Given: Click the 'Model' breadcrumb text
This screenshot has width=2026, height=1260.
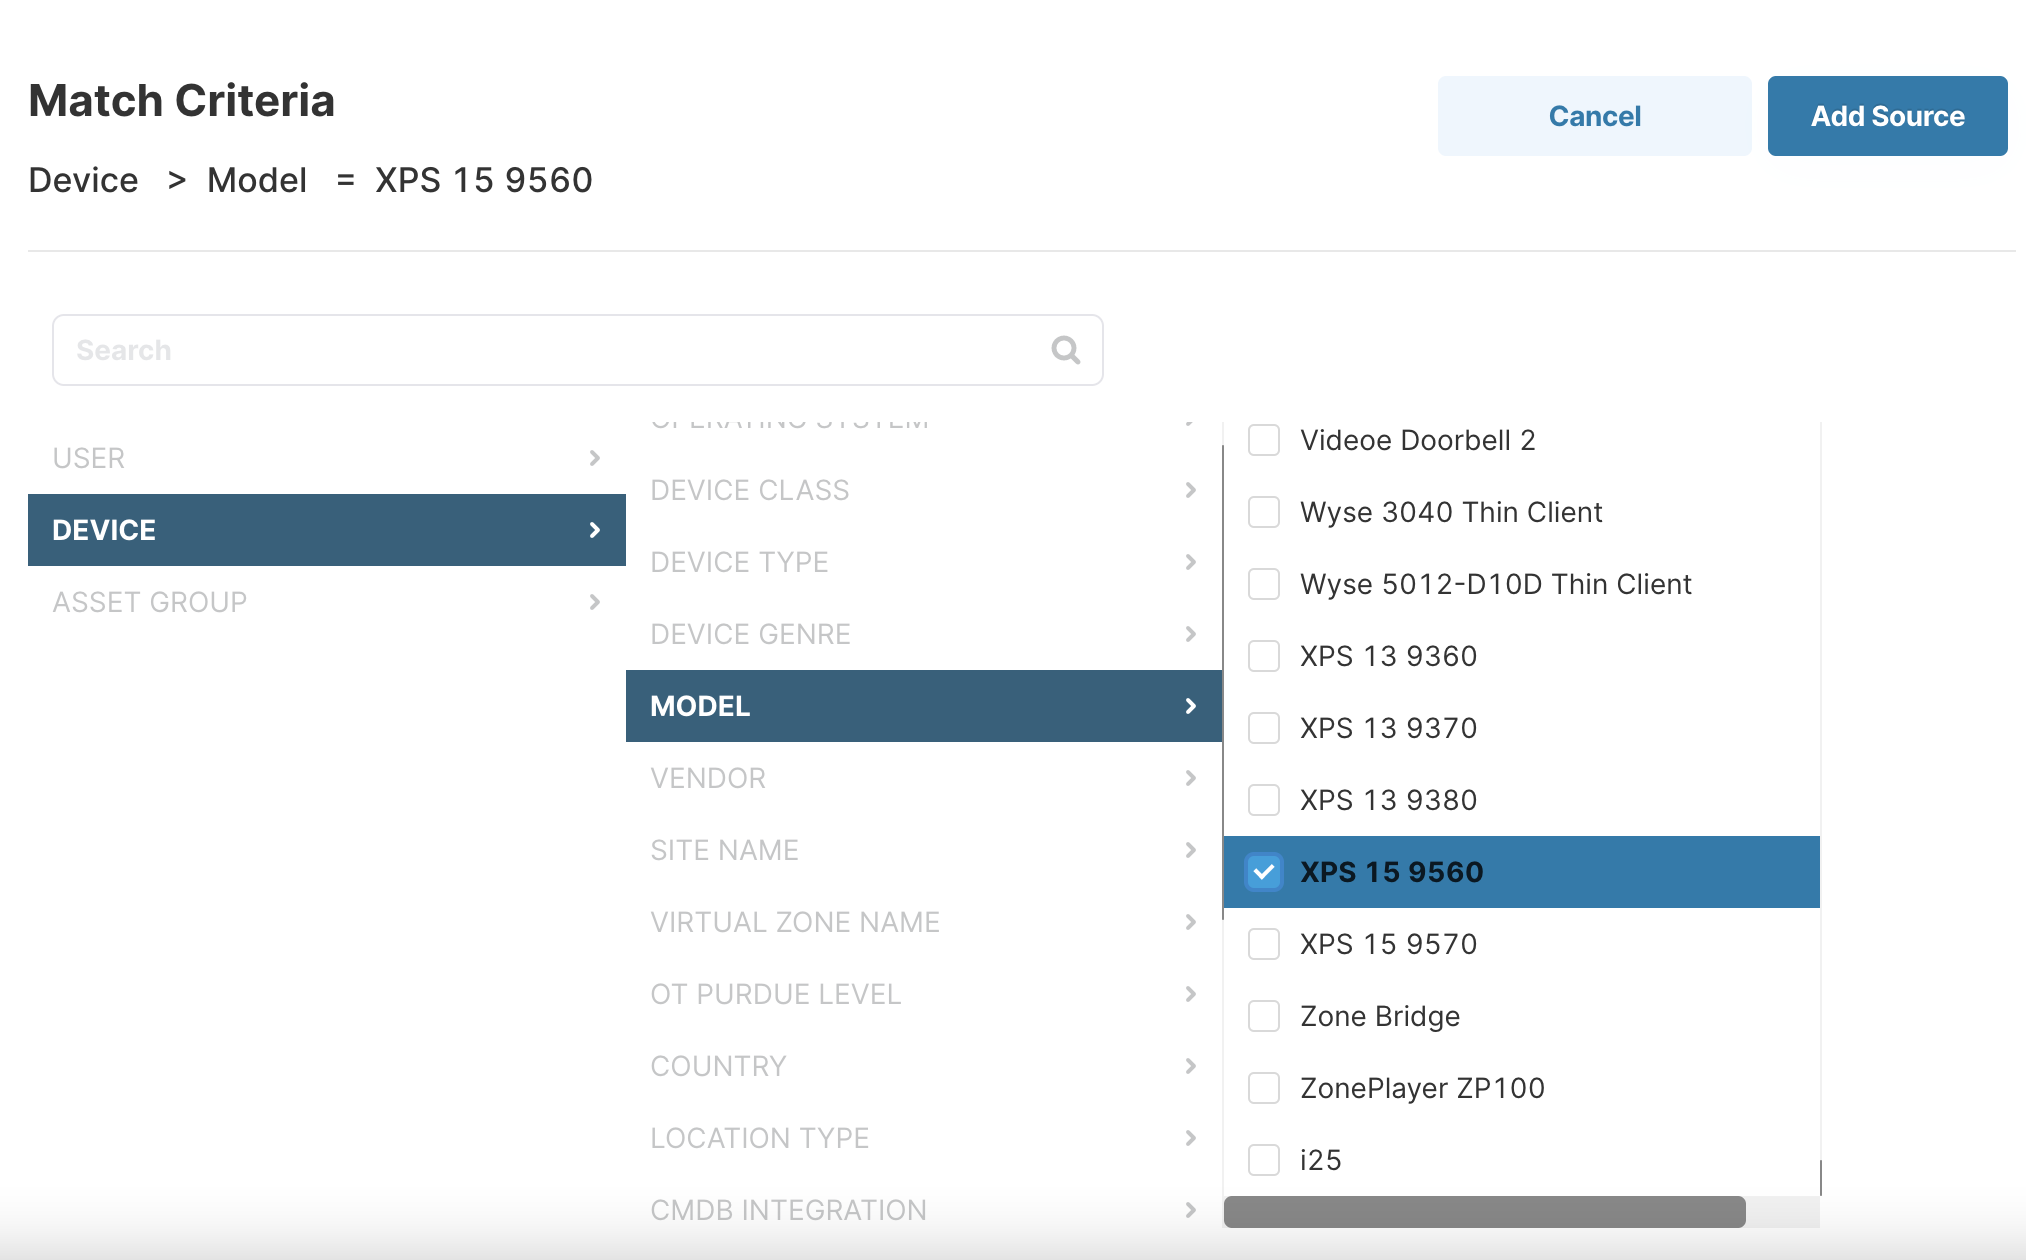Looking at the screenshot, I should 256,180.
